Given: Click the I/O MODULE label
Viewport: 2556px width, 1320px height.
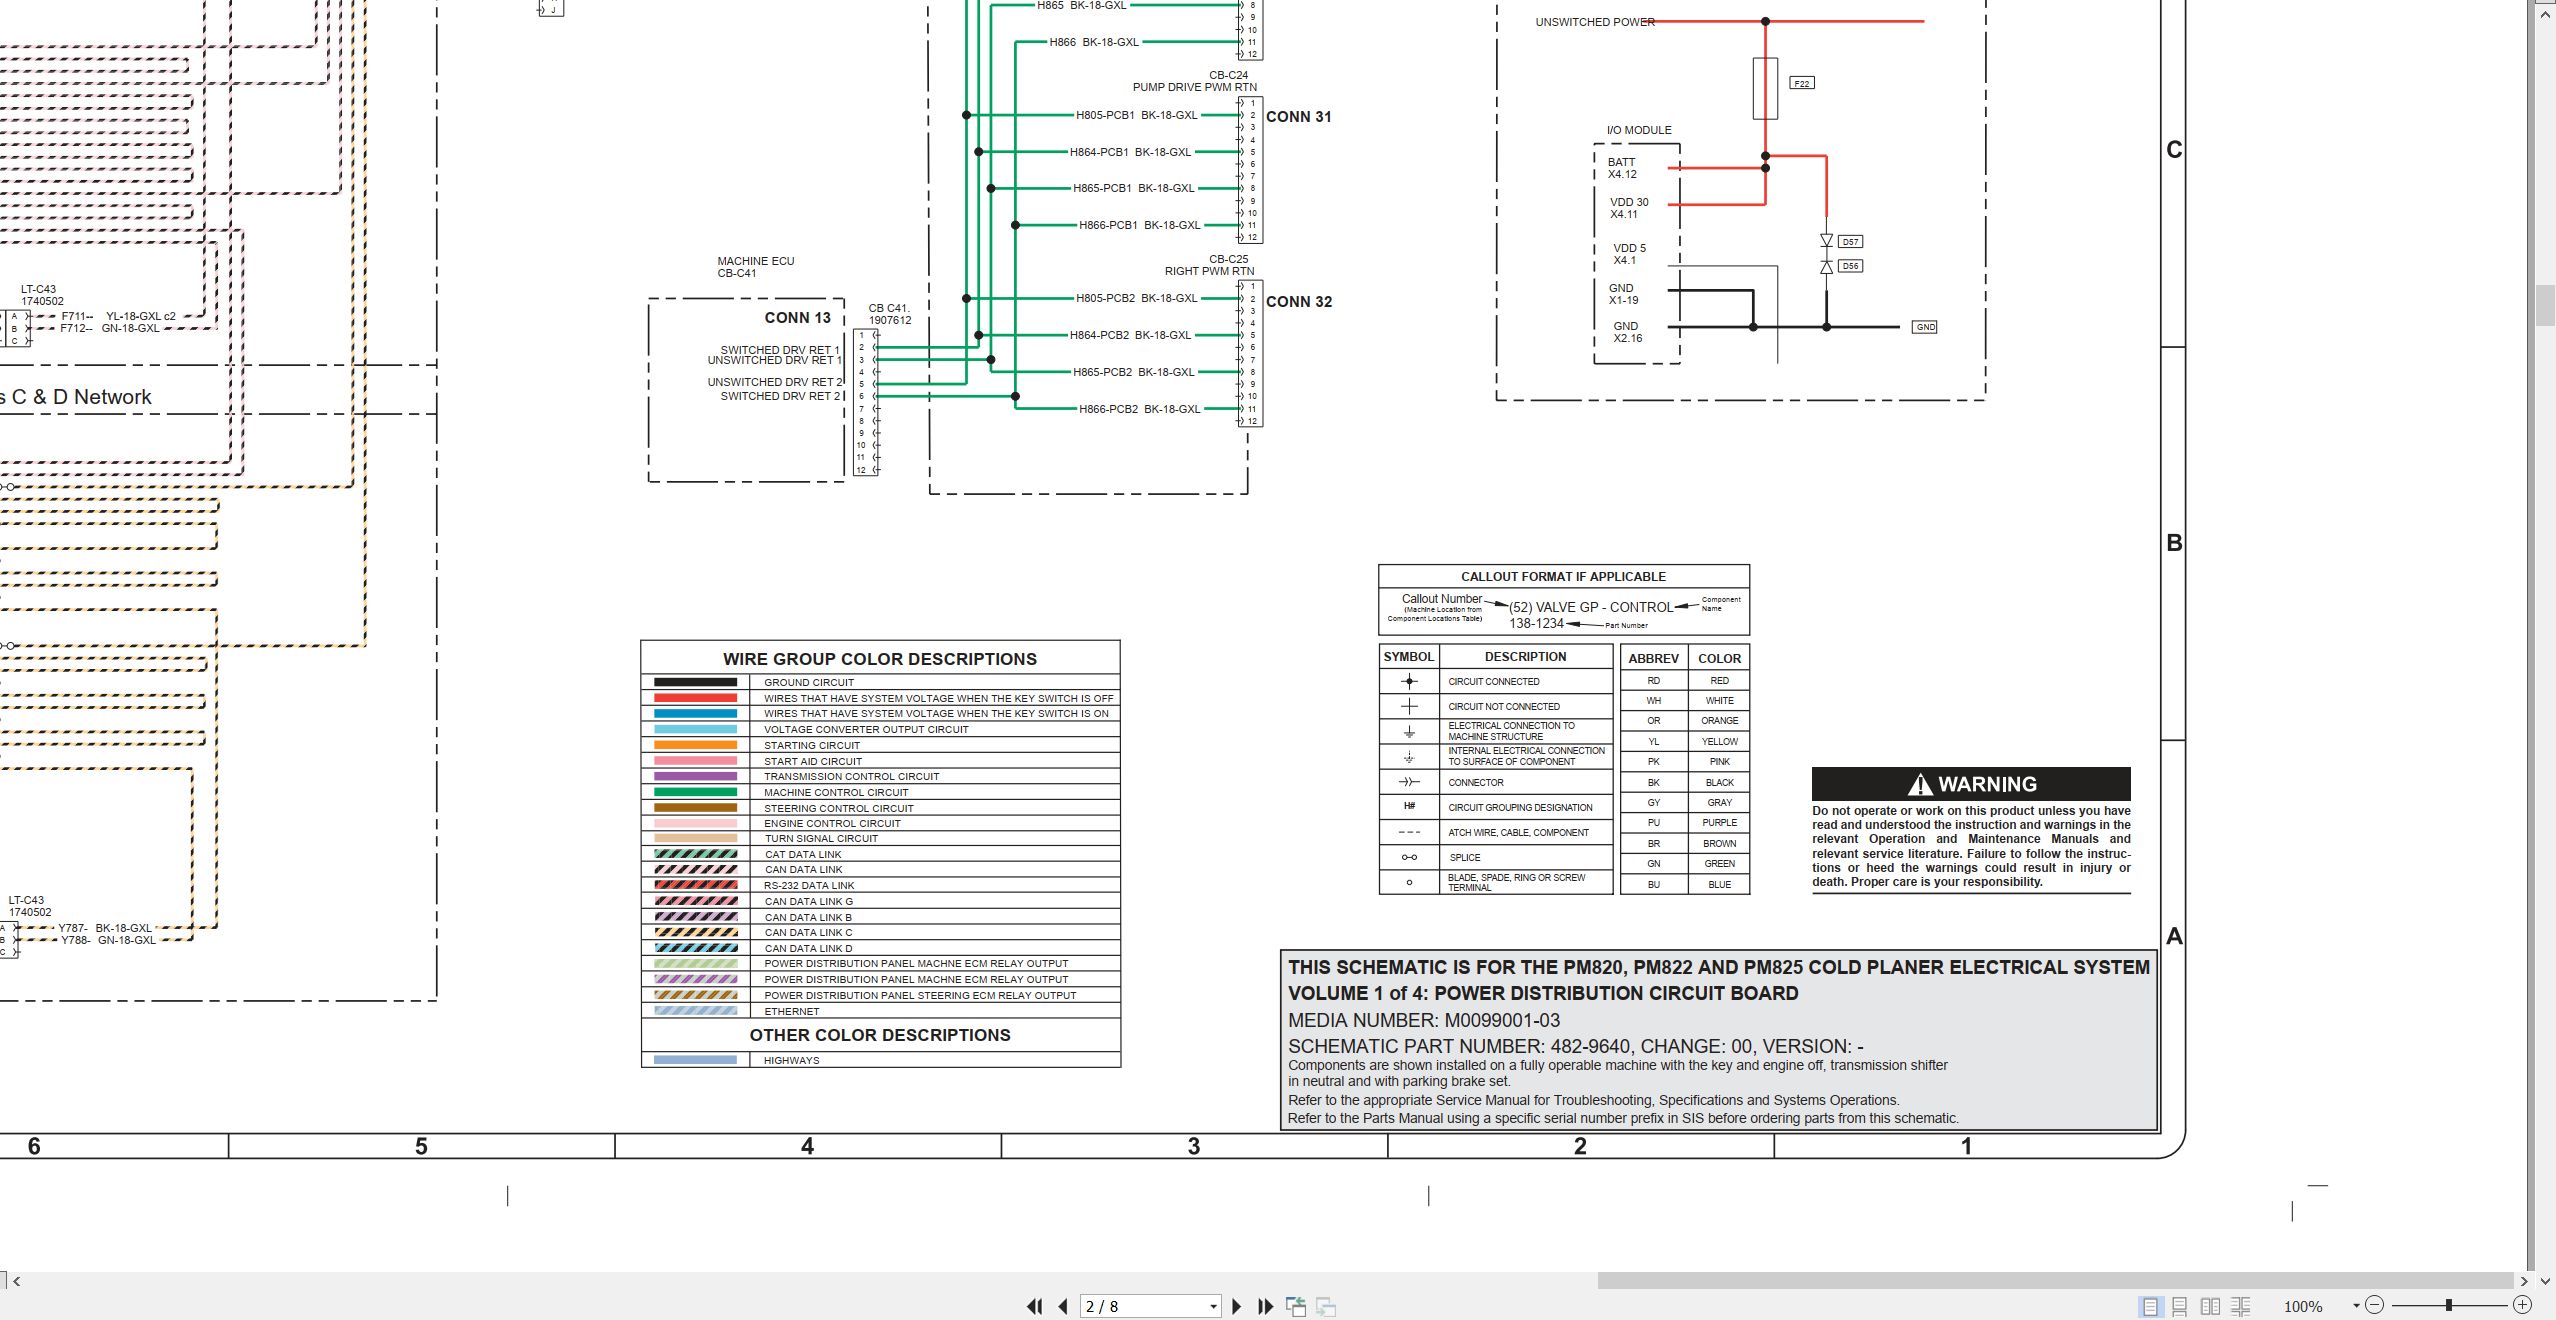Looking at the screenshot, I should click(x=1639, y=130).
